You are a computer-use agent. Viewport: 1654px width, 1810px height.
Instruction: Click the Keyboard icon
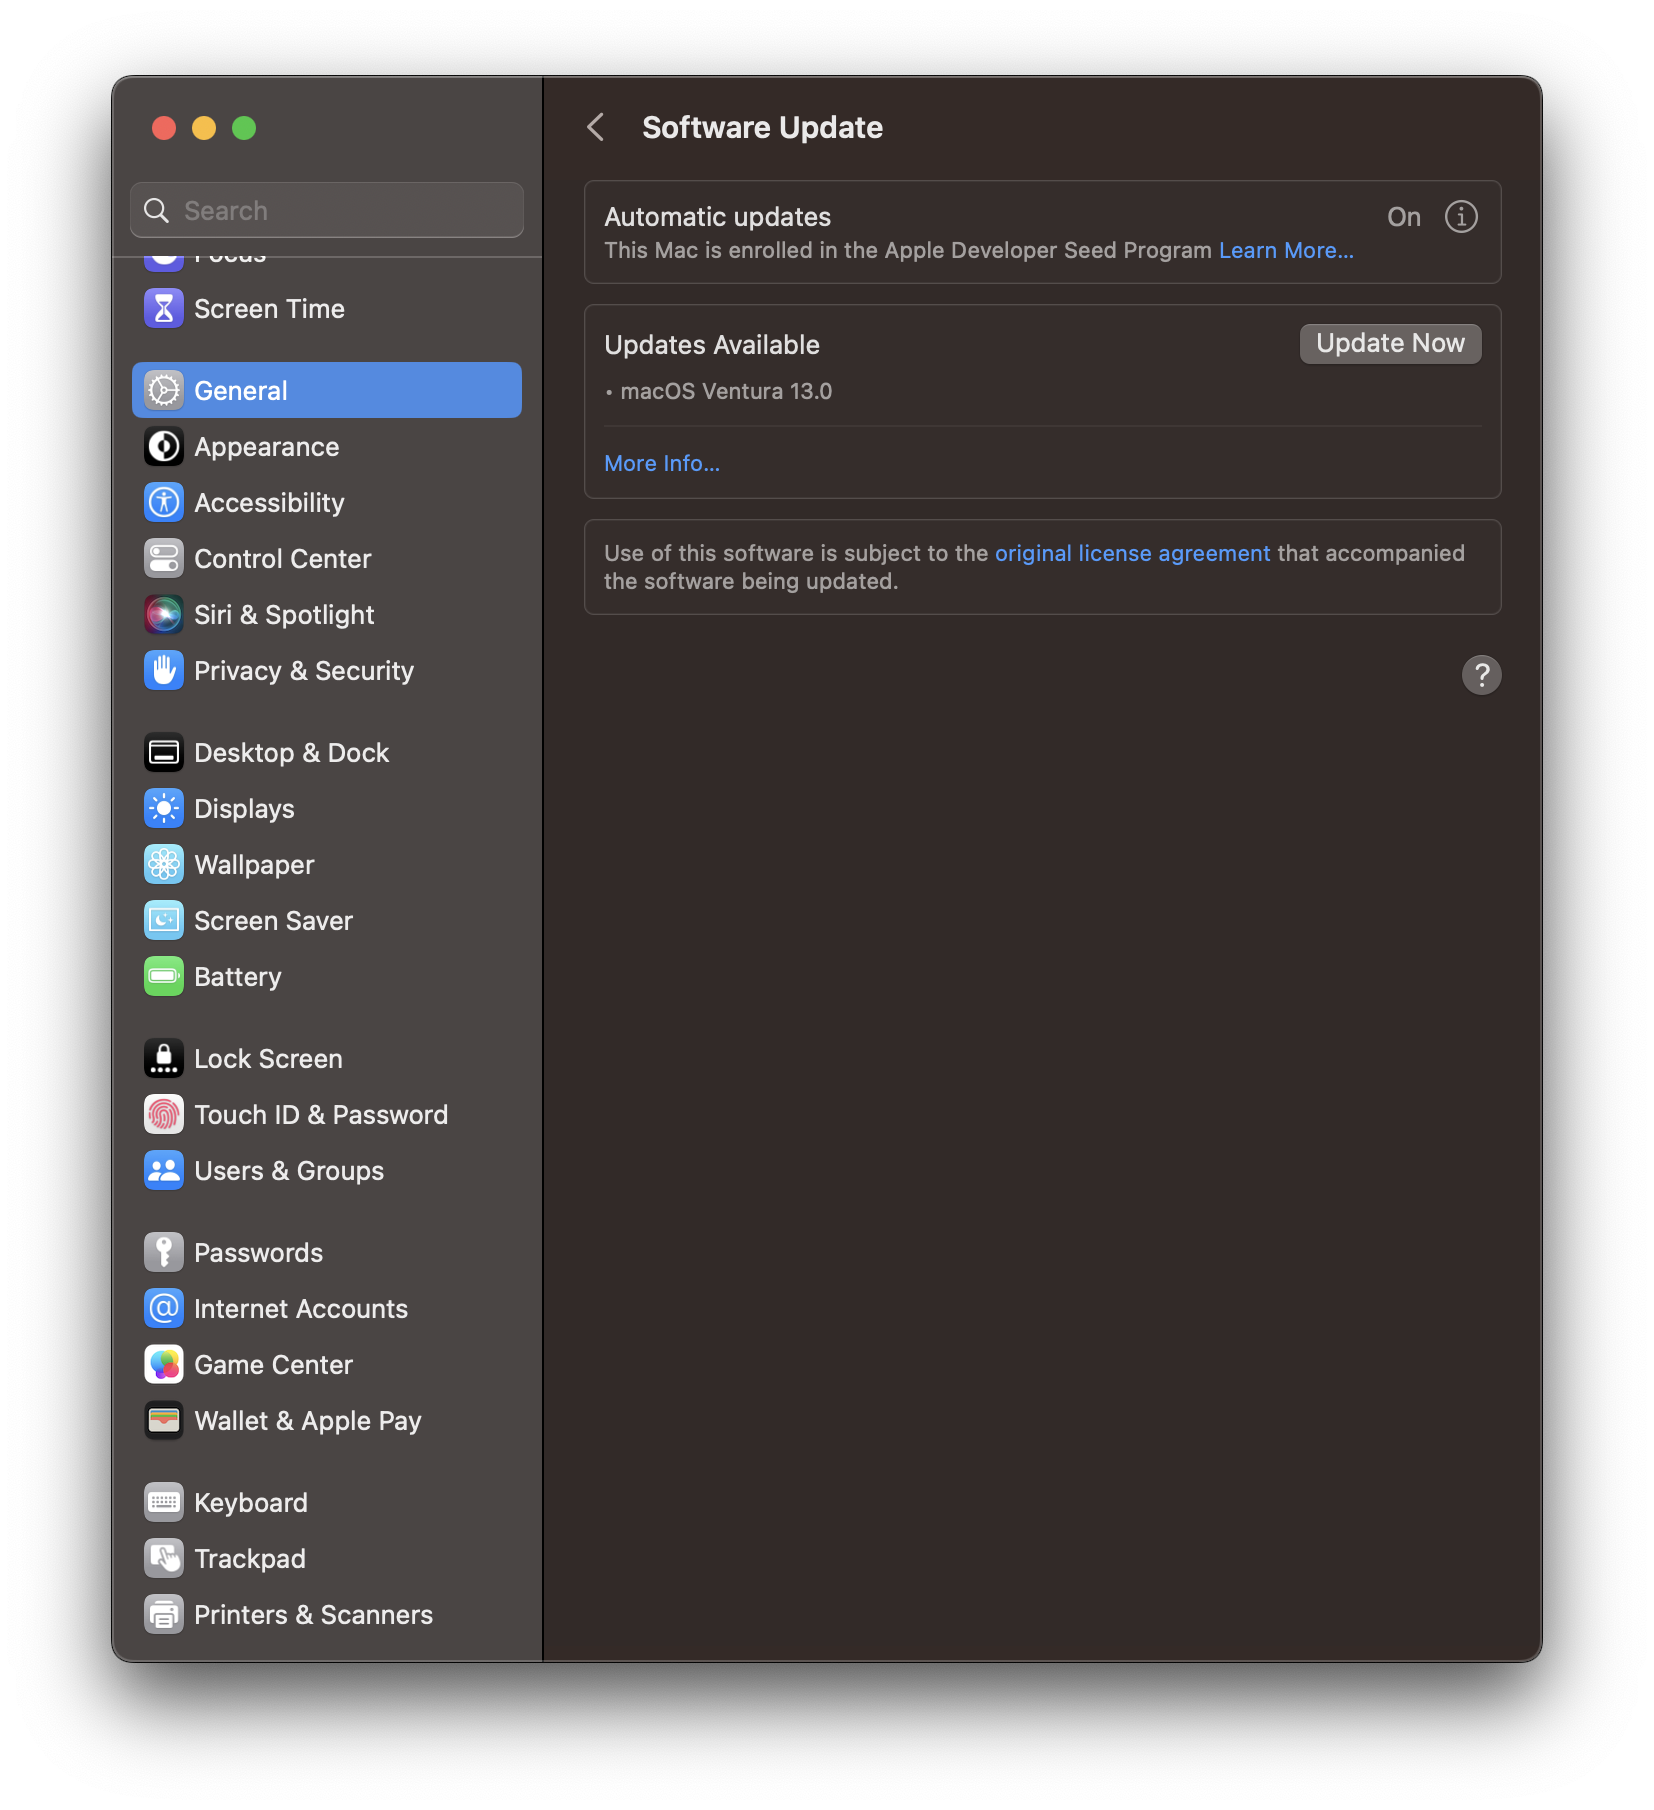tap(164, 1503)
